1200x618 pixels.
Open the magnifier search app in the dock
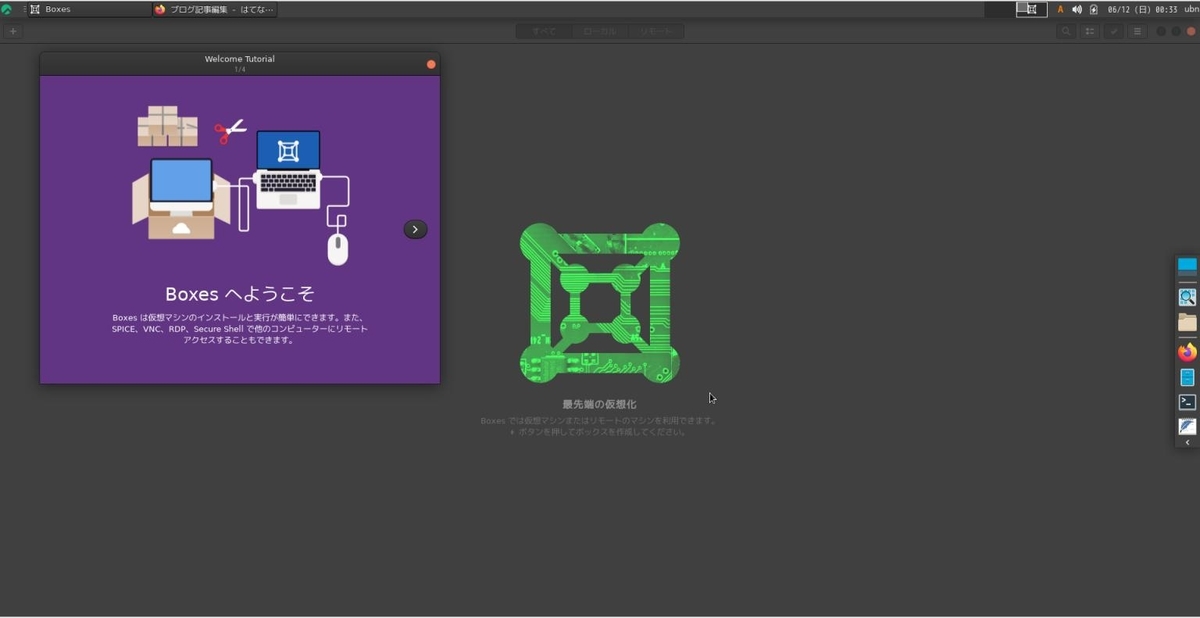(1187, 297)
